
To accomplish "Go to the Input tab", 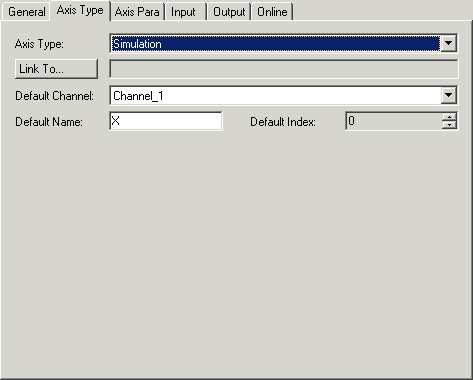I will point(185,12).
